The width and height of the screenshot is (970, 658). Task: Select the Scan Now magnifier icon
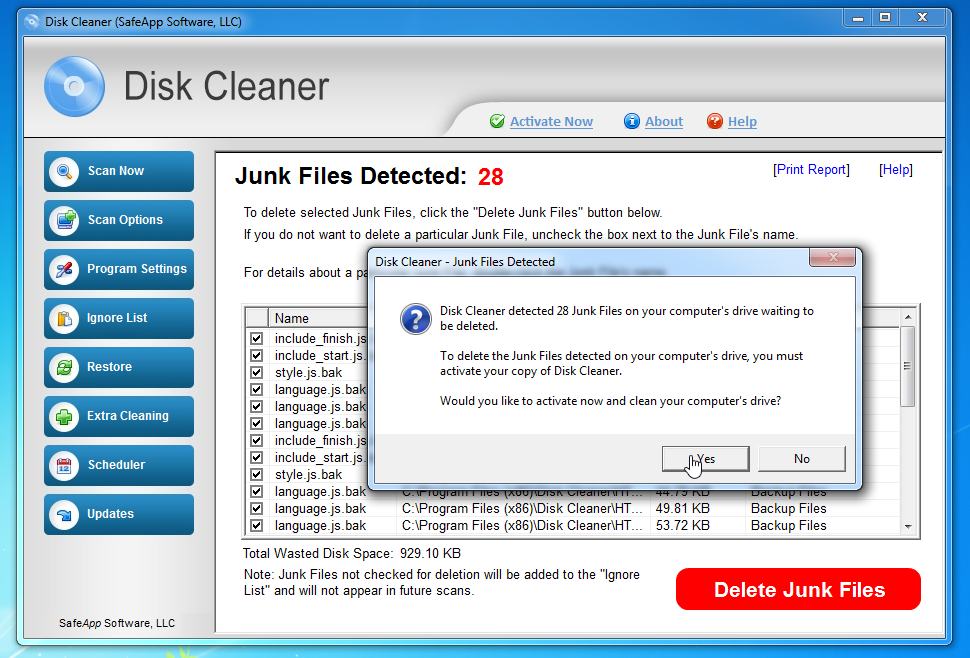(x=62, y=171)
